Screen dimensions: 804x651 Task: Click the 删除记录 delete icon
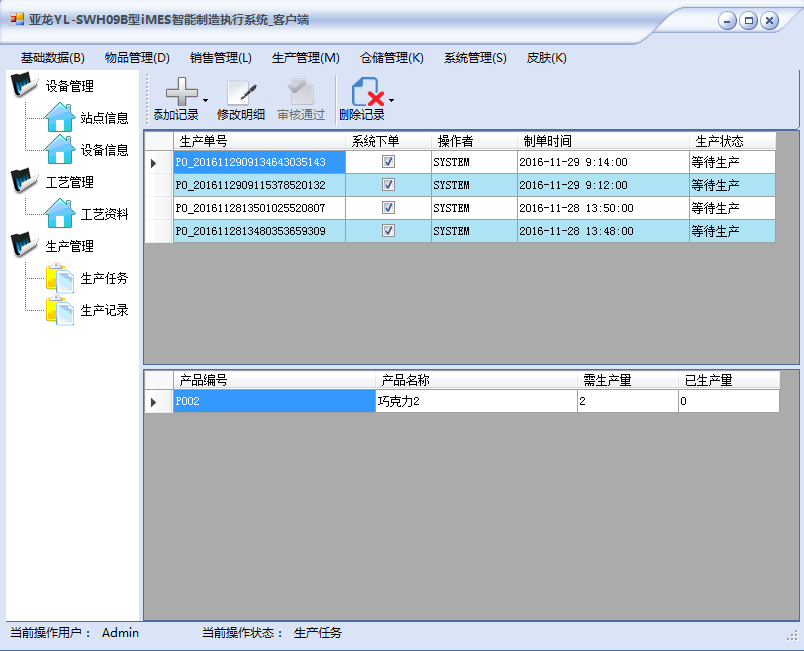pyautogui.click(x=367, y=93)
